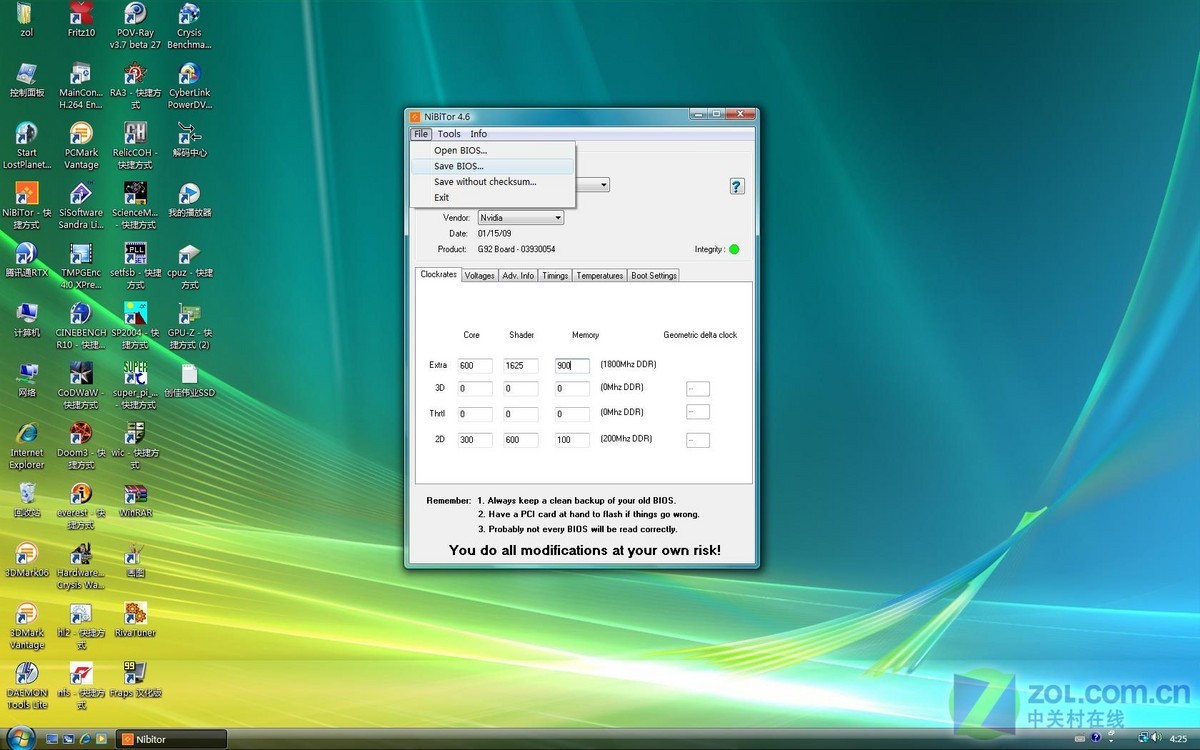This screenshot has height=750, width=1200.
Task: Select the Internet Explorer desktop icon
Action: [x=27, y=446]
